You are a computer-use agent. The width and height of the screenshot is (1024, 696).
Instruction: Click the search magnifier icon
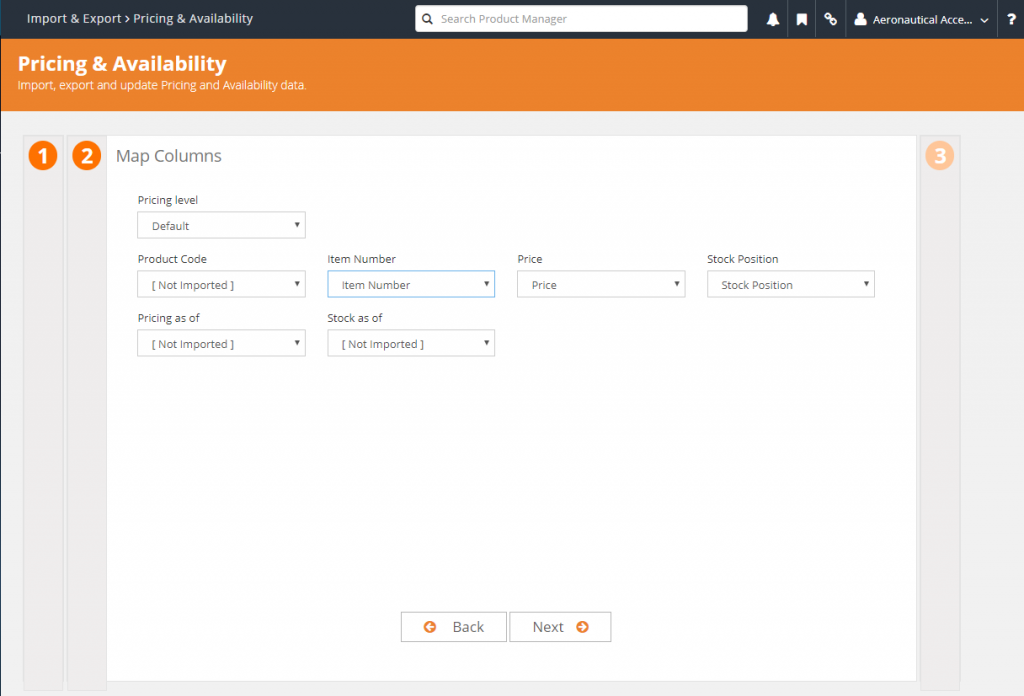pos(427,18)
